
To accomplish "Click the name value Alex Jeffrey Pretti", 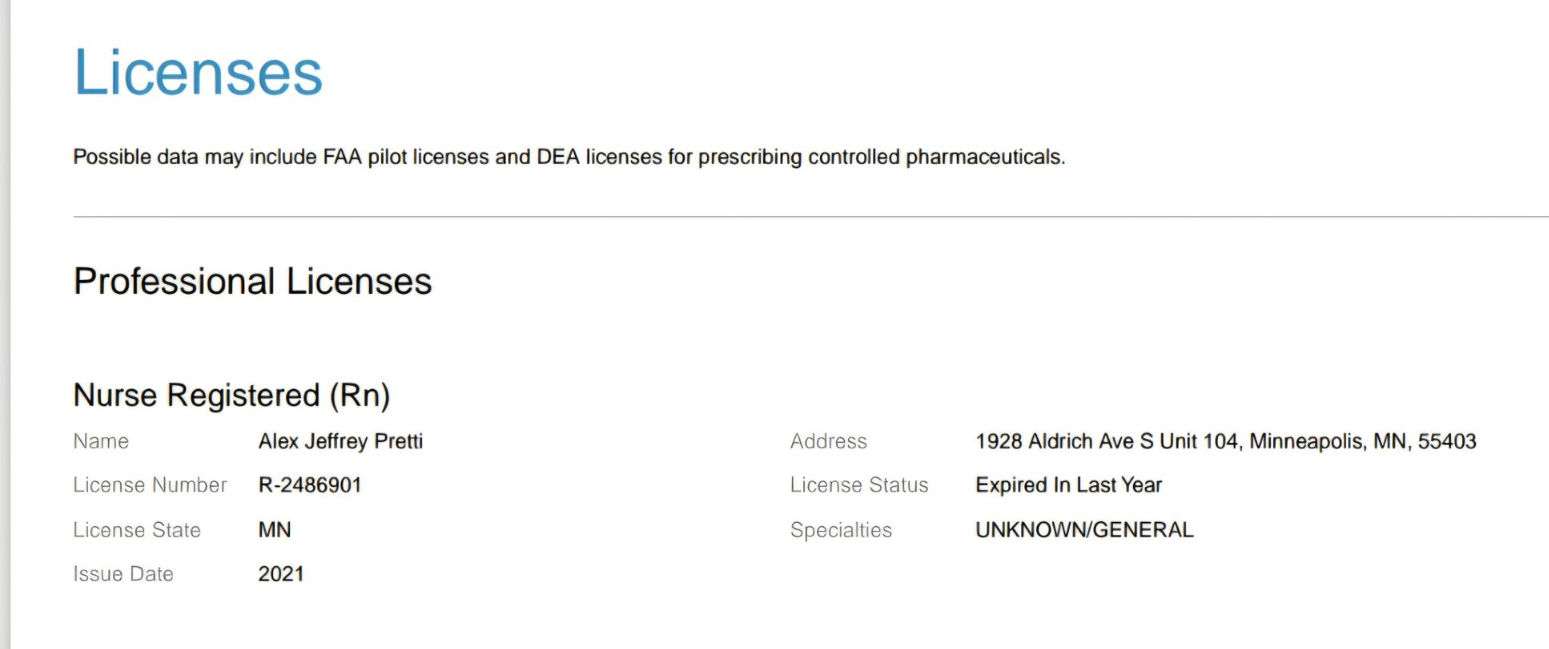I will point(340,441).
